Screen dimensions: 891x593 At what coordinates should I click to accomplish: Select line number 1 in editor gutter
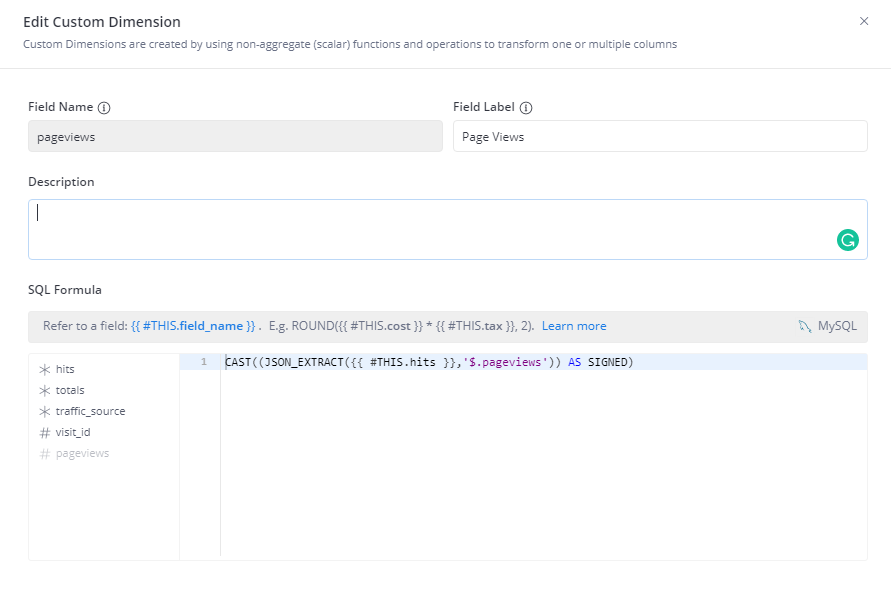pyautogui.click(x=204, y=362)
